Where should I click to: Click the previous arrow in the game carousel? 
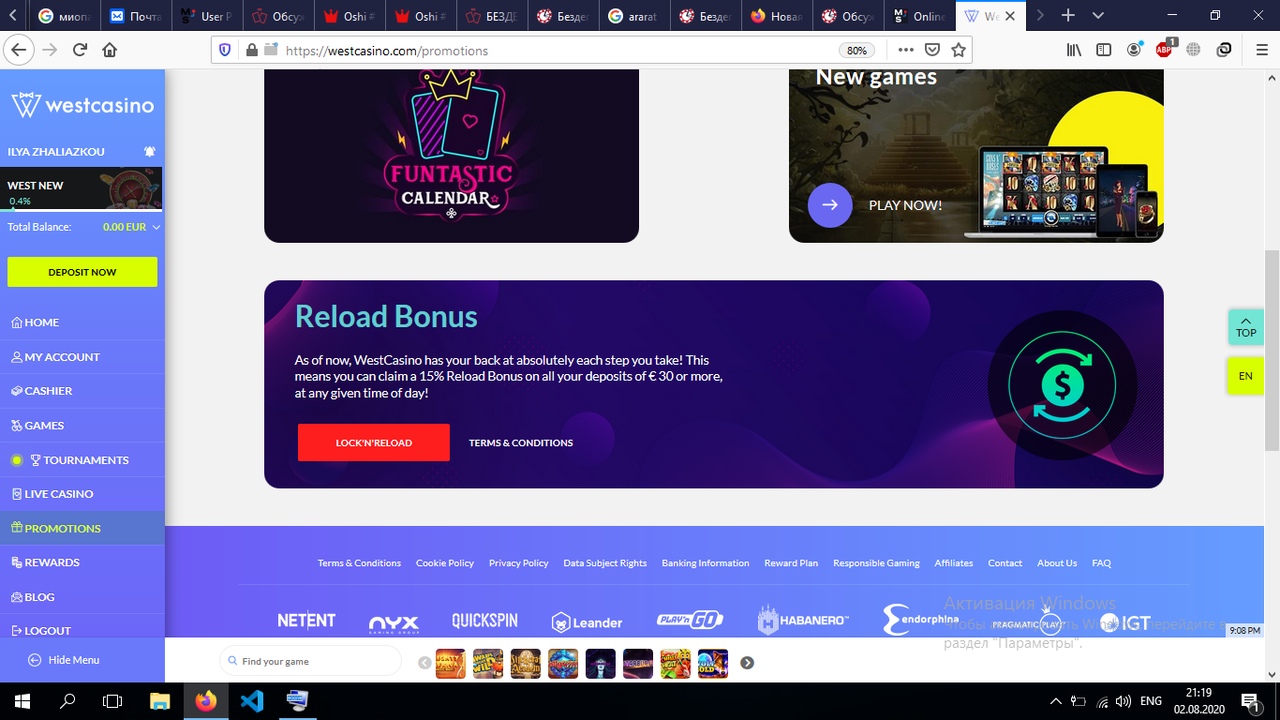point(425,662)
